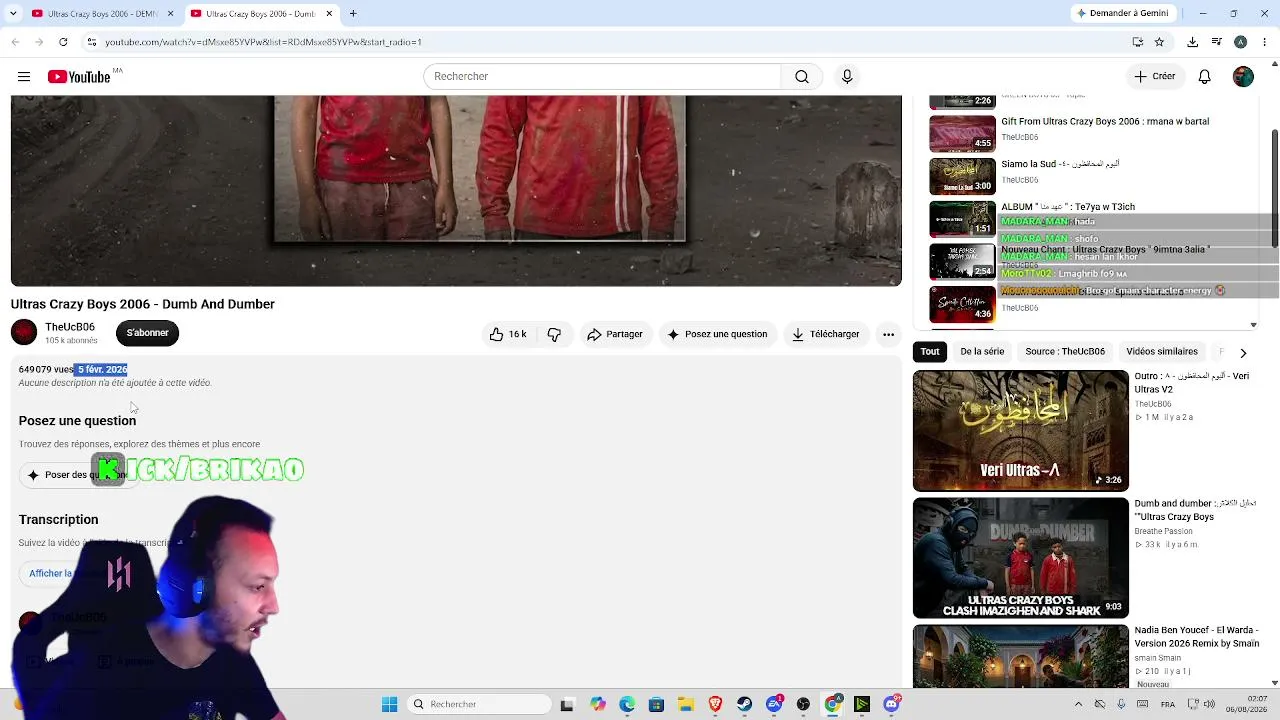Play Siamo la Sud playlist thumbnail

pyautogui.click(x=962, y=177)
